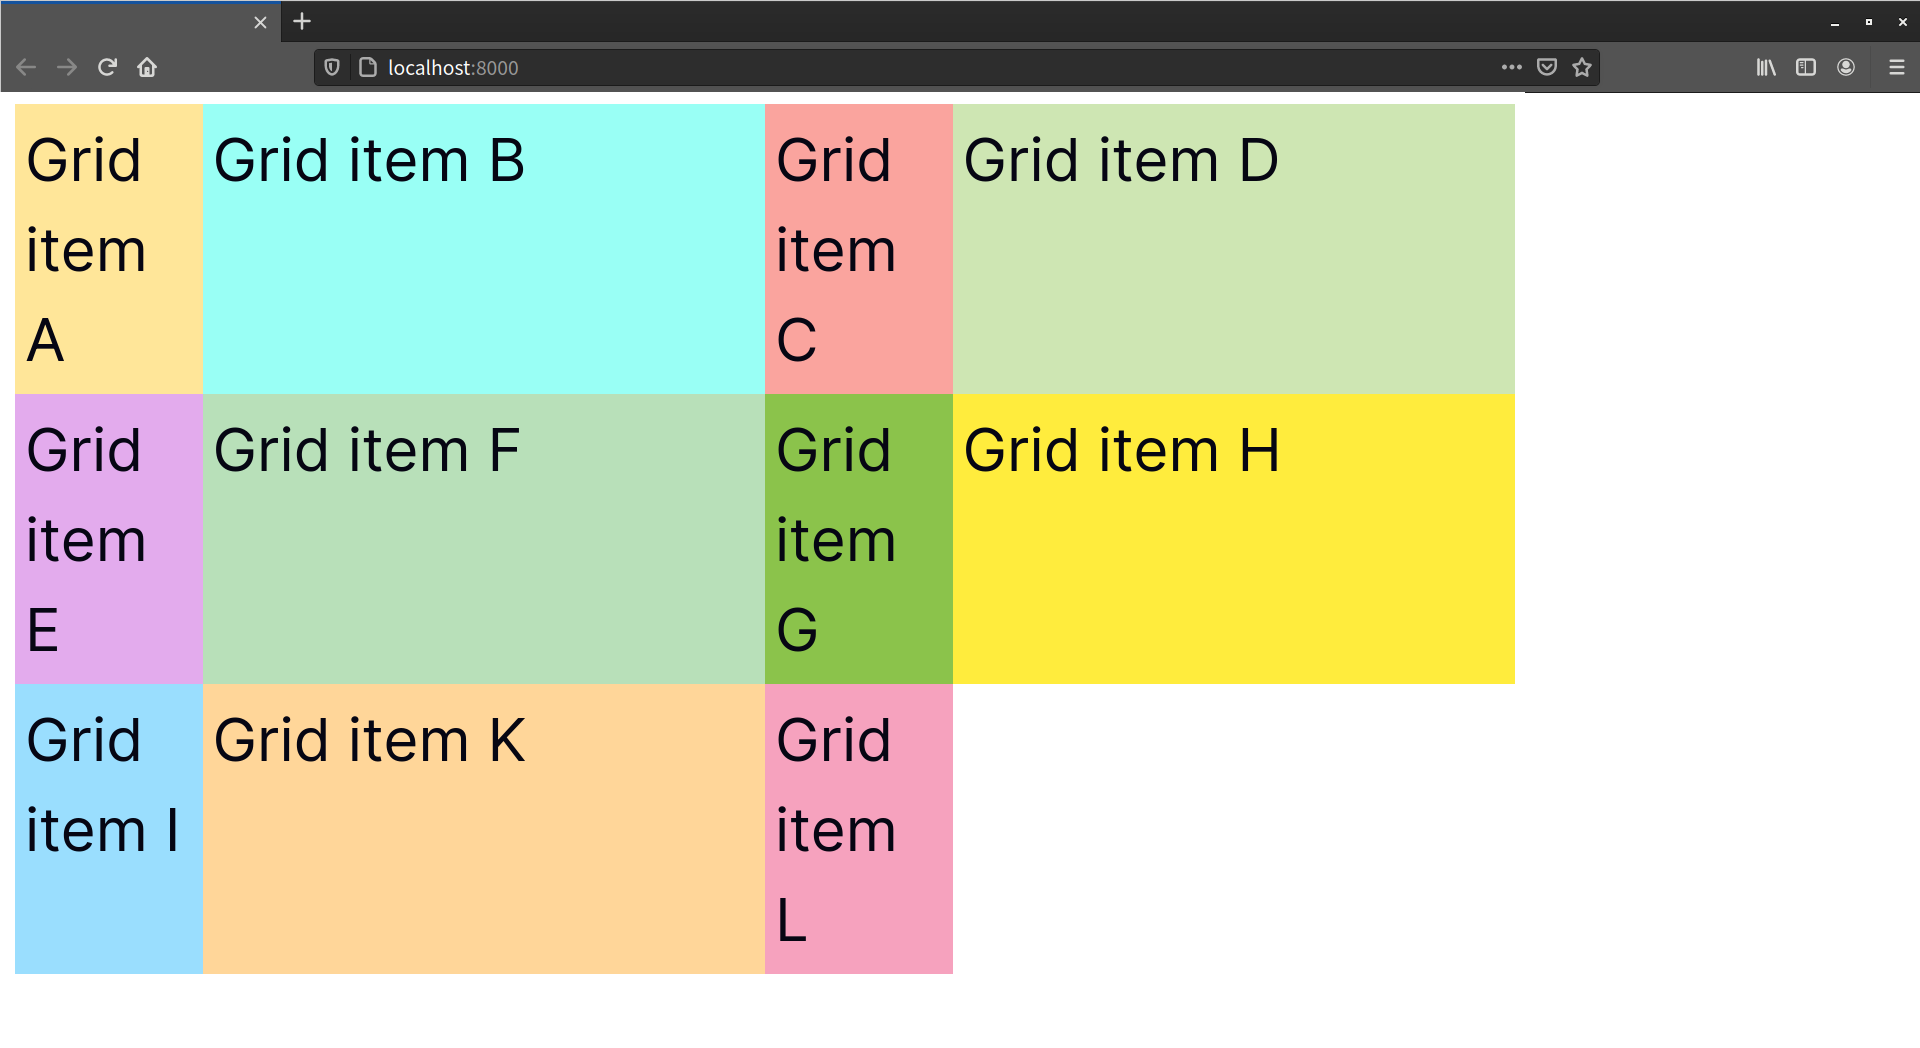This screenshot has height=1048, width=1920.
Task: Reload the current page
Action: click(107, 67)
